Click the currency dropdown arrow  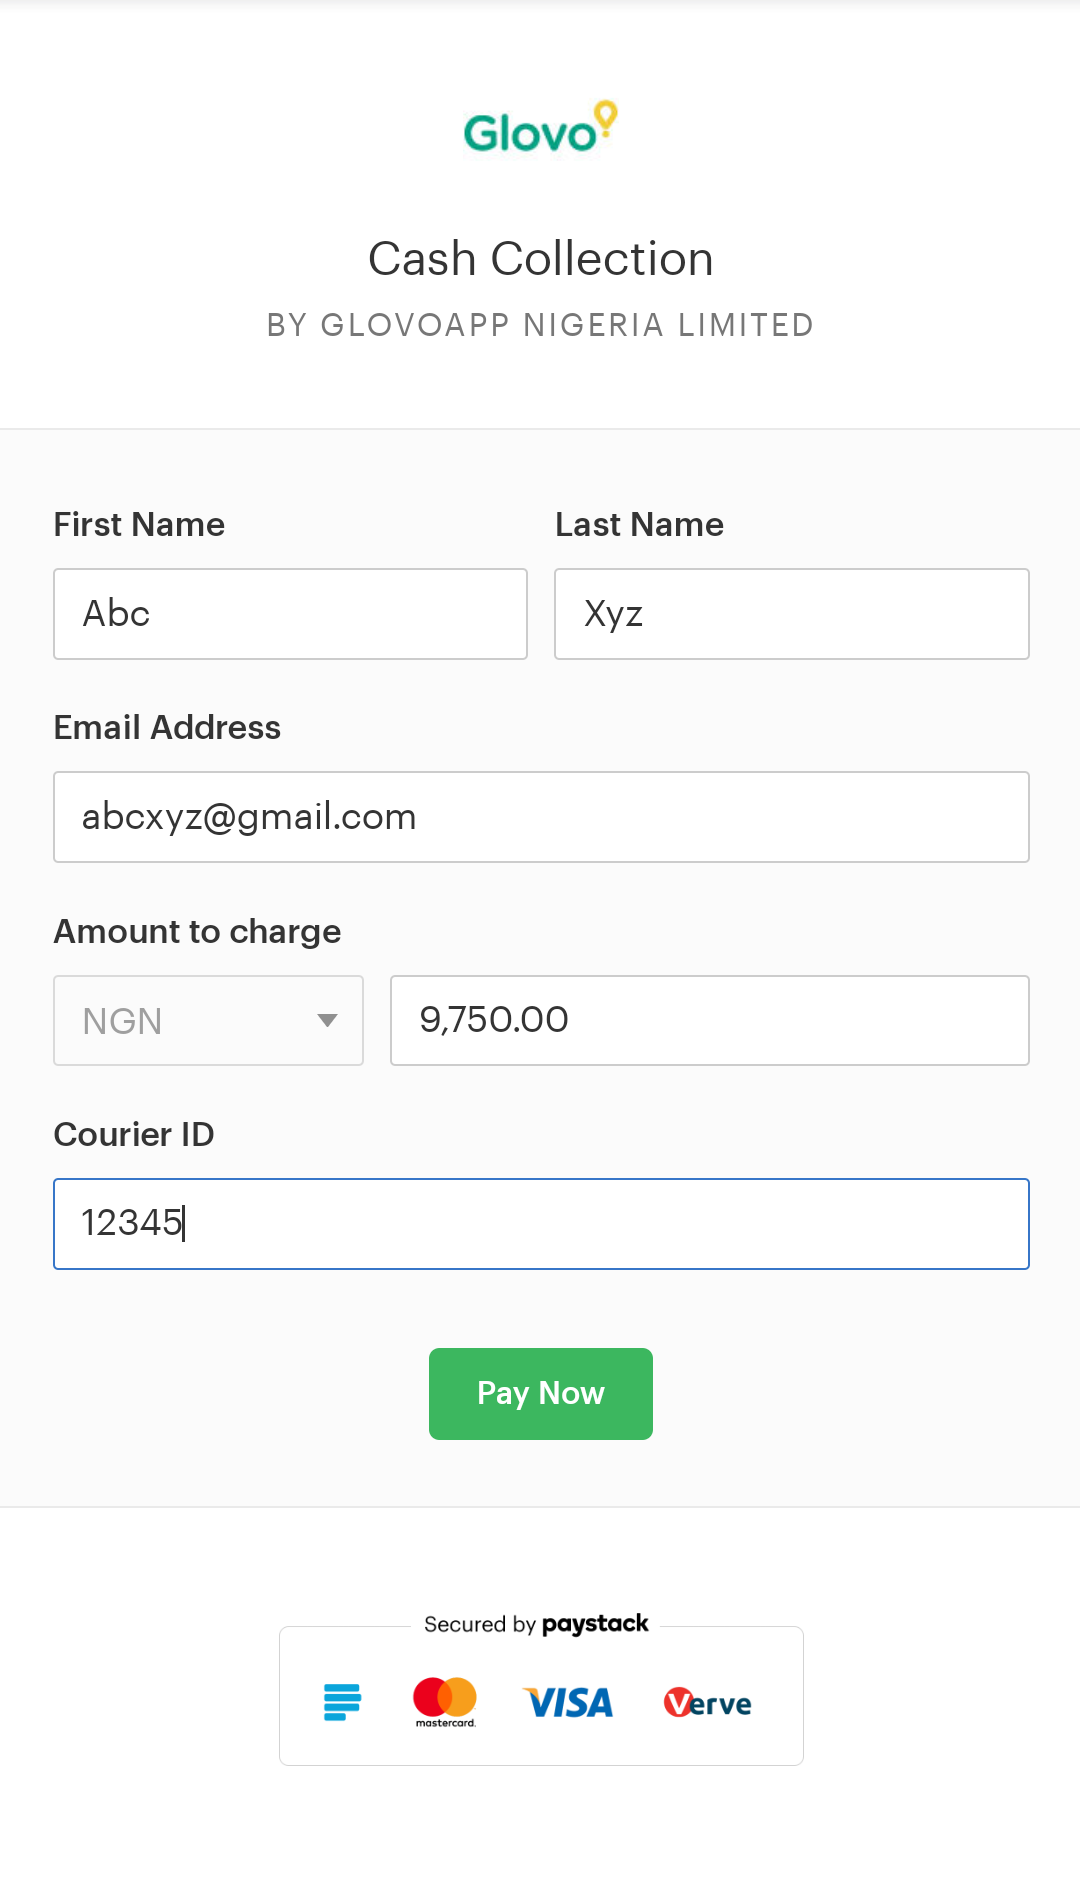pos(327,1020)
